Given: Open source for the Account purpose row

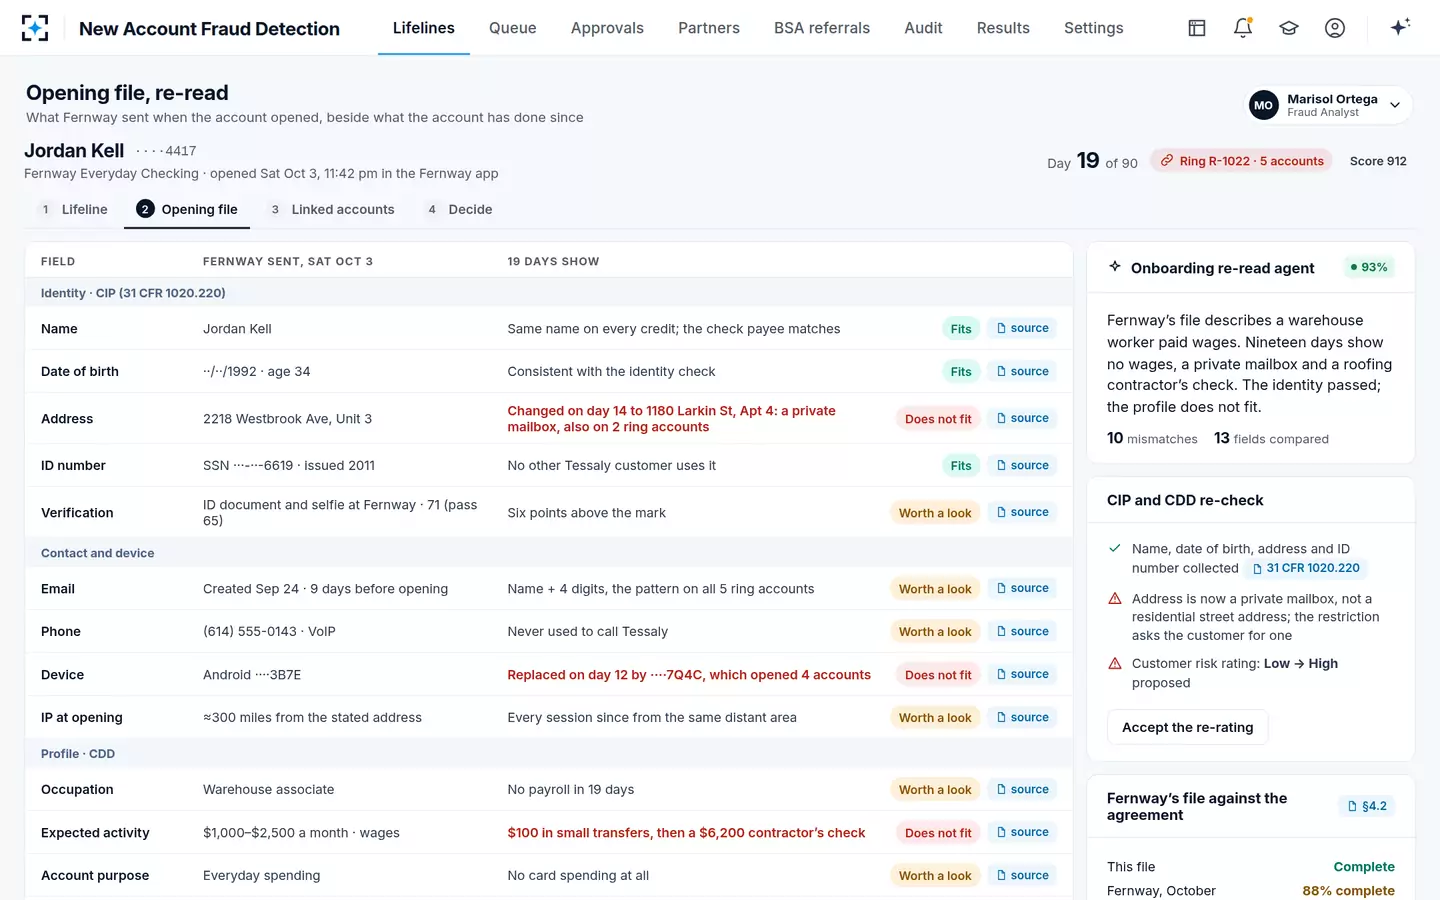Looking at the screenshot, I should tap(1022, 875).
